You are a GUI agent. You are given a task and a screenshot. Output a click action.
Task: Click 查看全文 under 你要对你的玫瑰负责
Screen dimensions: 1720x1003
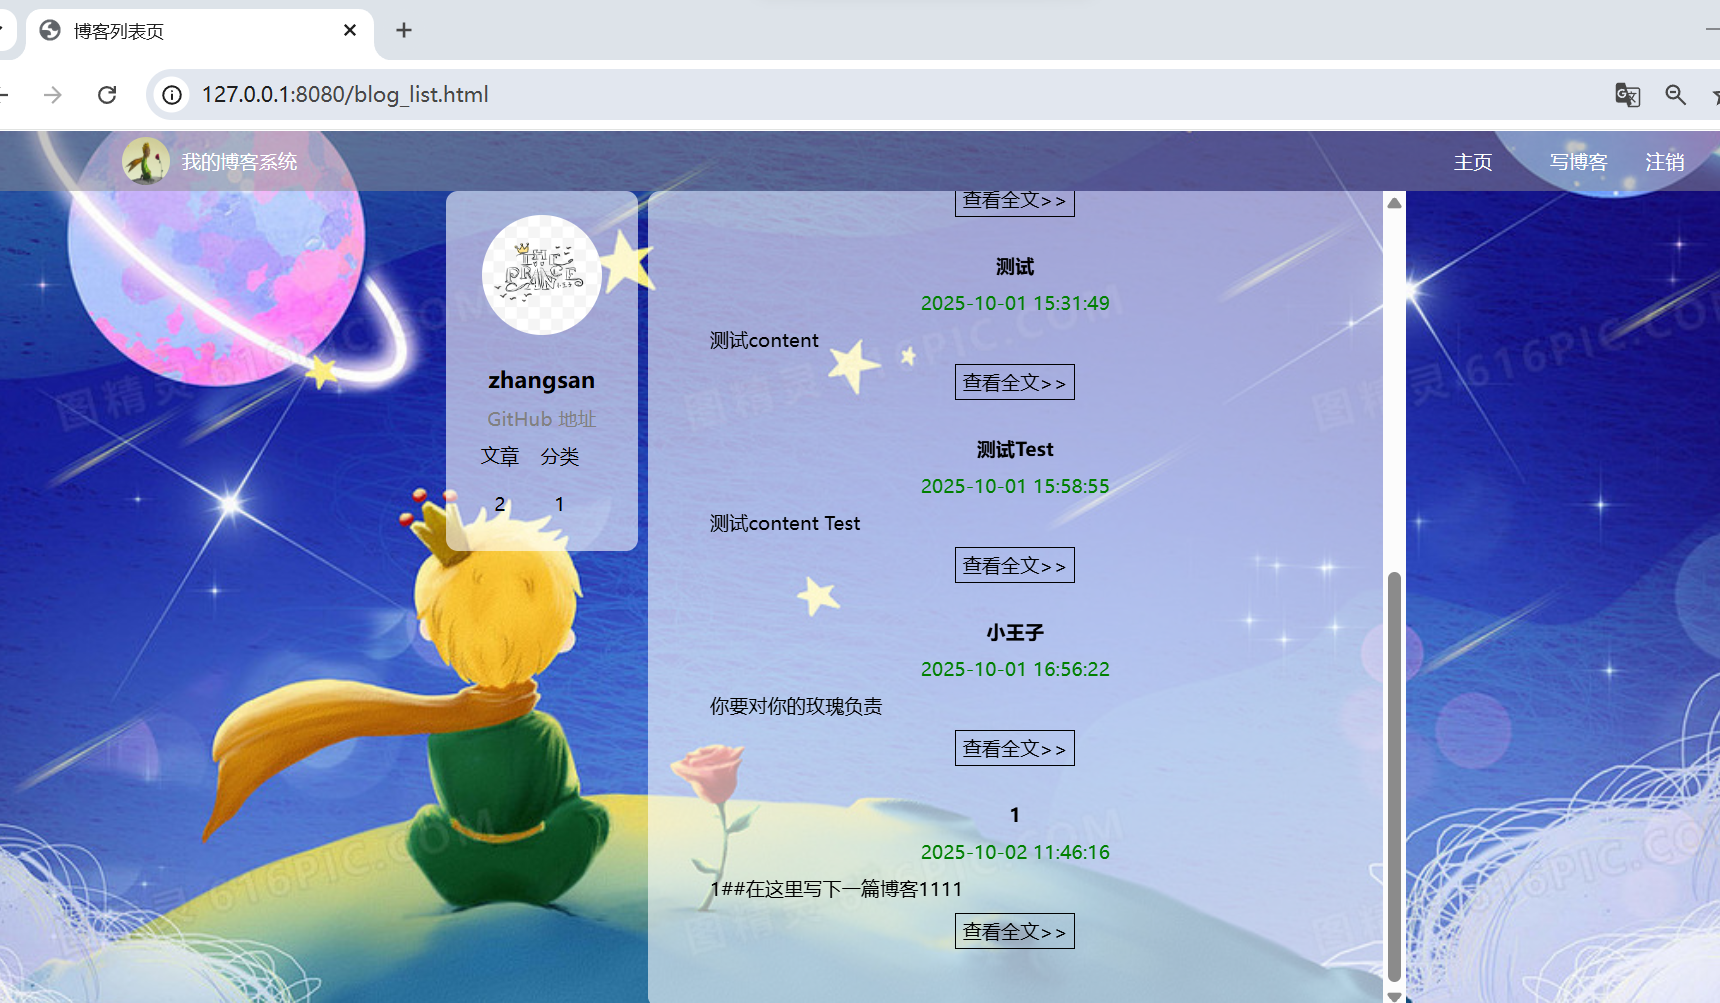[x=1015, y=748]
